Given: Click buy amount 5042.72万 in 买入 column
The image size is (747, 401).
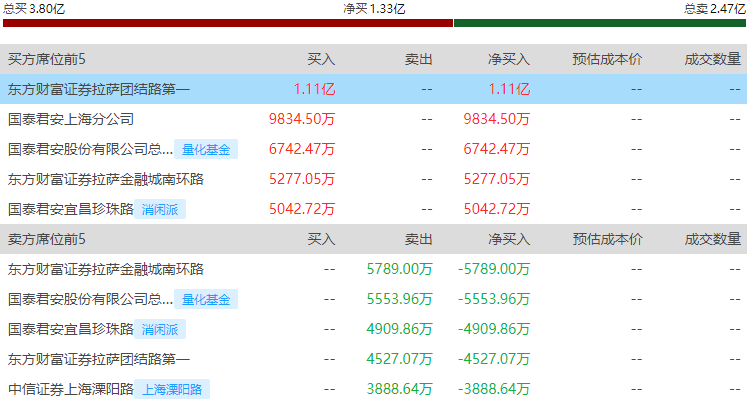Looking at the screenshot, I should pyautogui.click(x=302, y=209).
